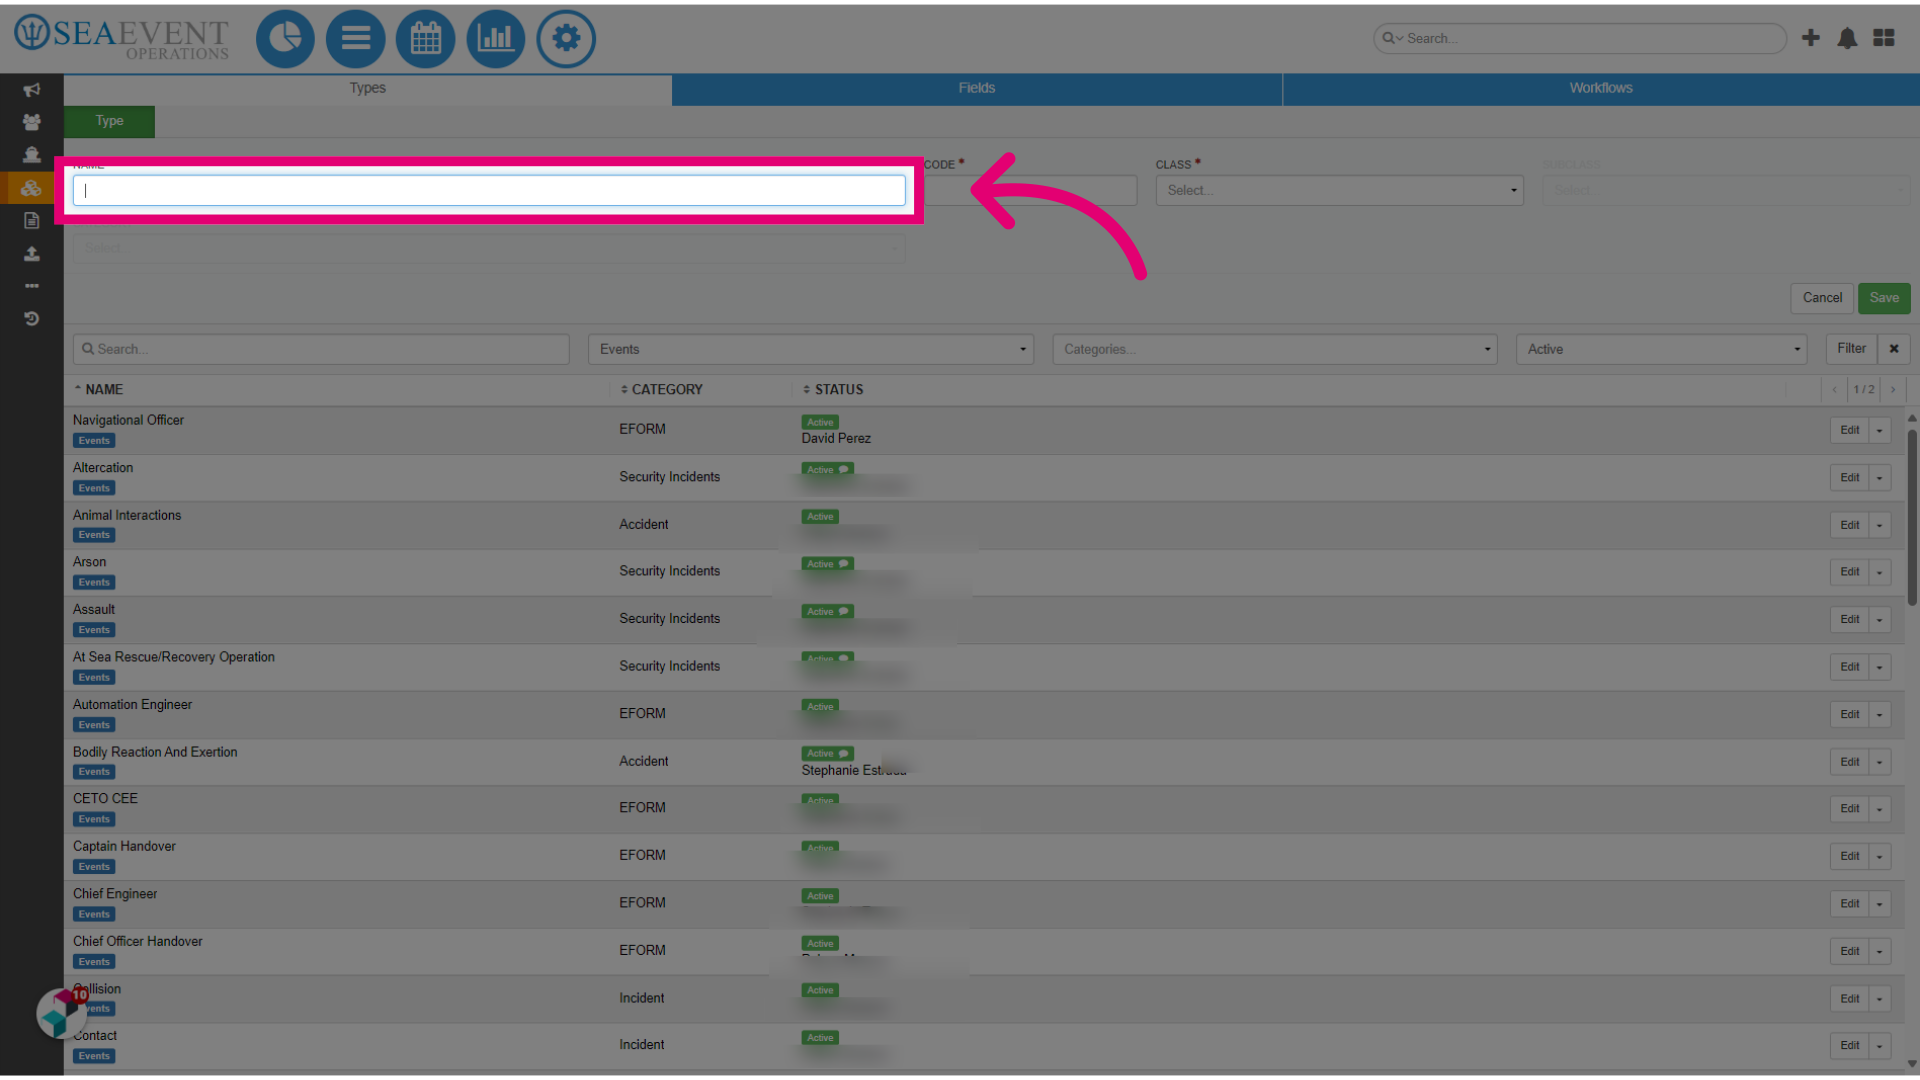Edit the Navigational Officer row
1920x1080 pixels.
click(x=1849, y=430)
